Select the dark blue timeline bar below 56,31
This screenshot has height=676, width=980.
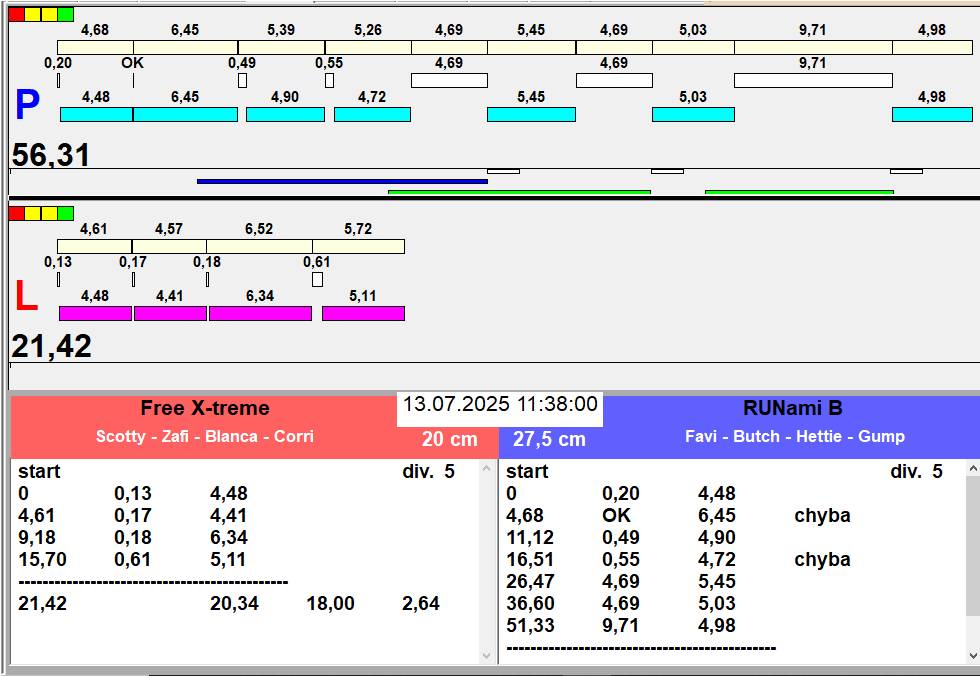click(342, 181)
